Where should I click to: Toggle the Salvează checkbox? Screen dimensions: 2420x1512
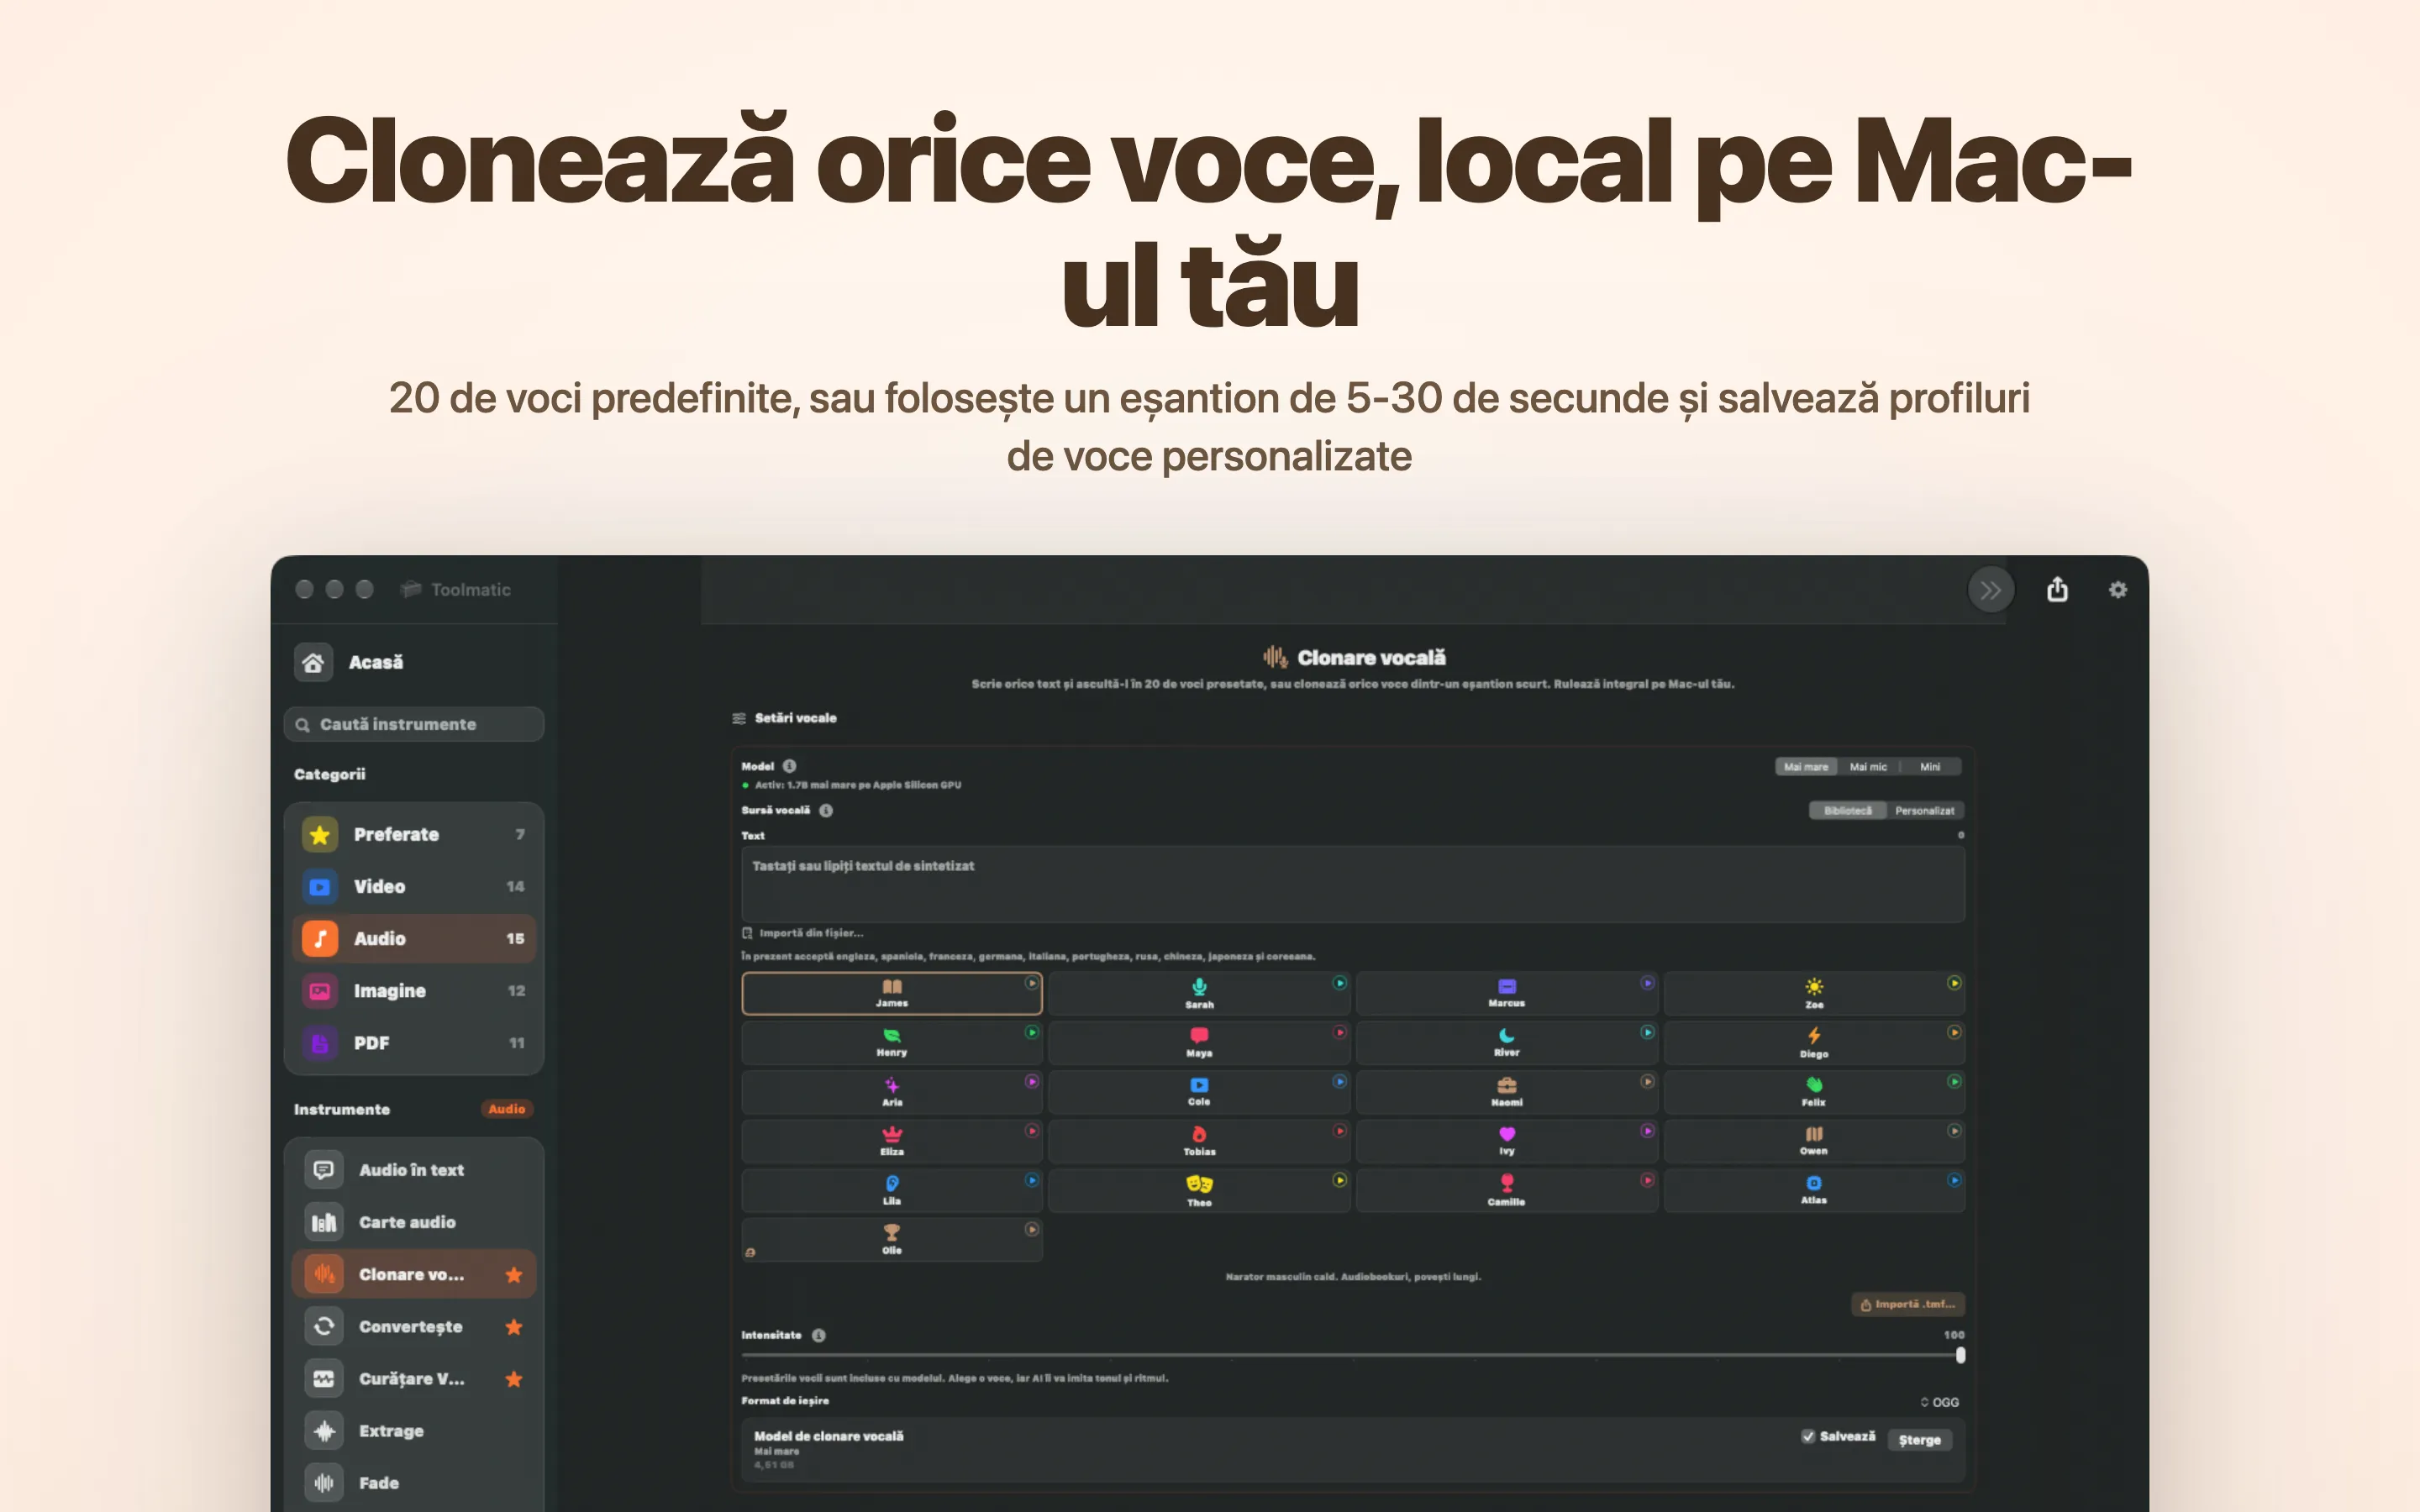pos(1808,1436)
